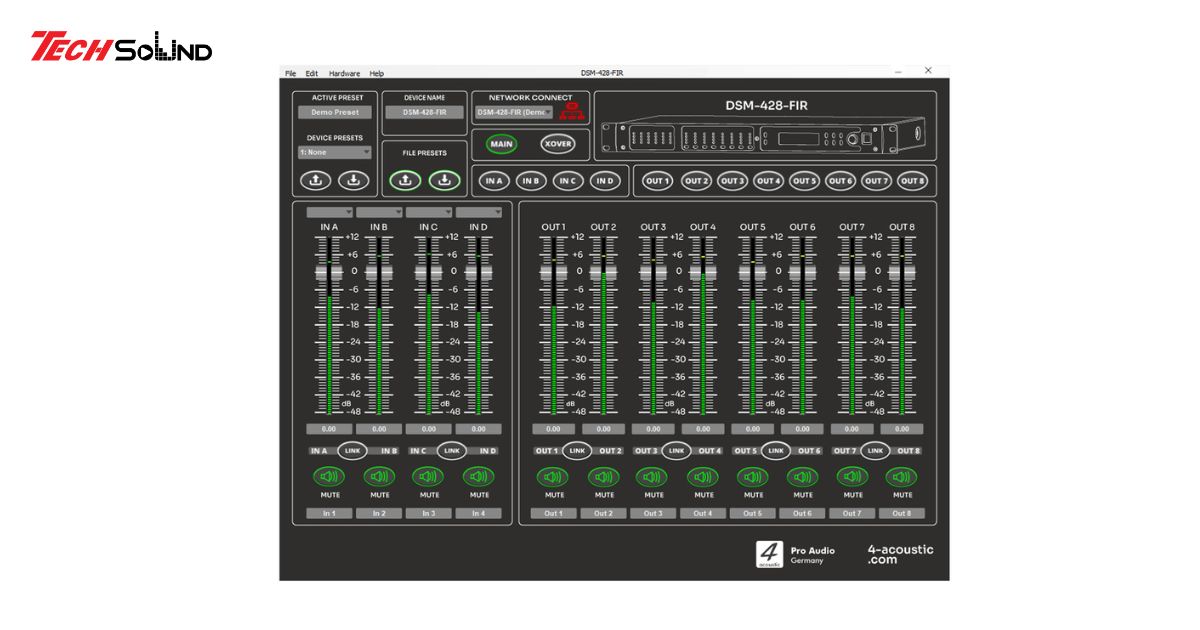Select the OUT 5 channel button
The image size is (1200, 630).
pyautogui.click(x=804, y=181)
